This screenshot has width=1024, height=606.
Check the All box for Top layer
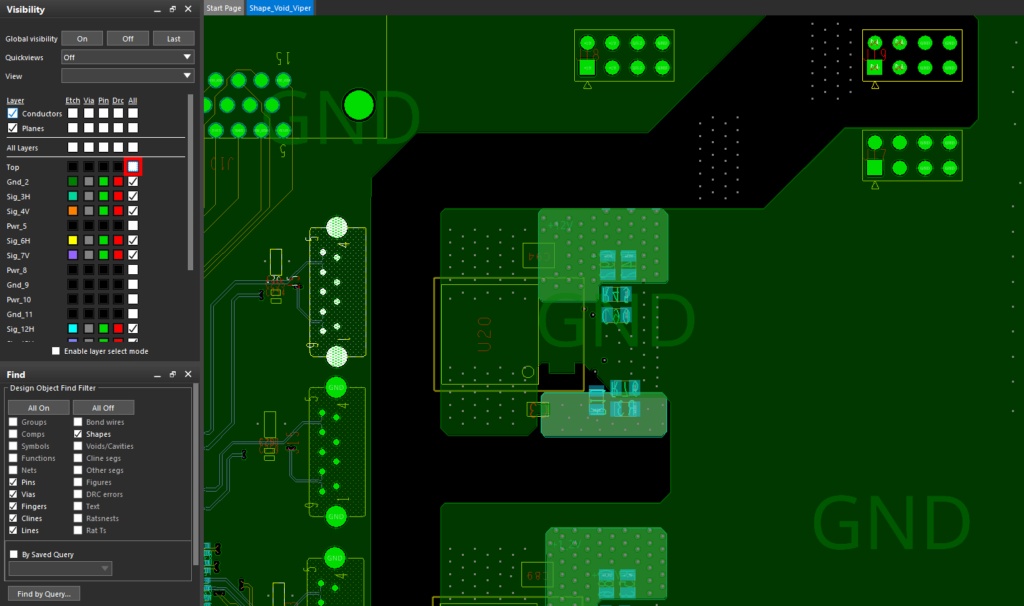tap(133, 167)
